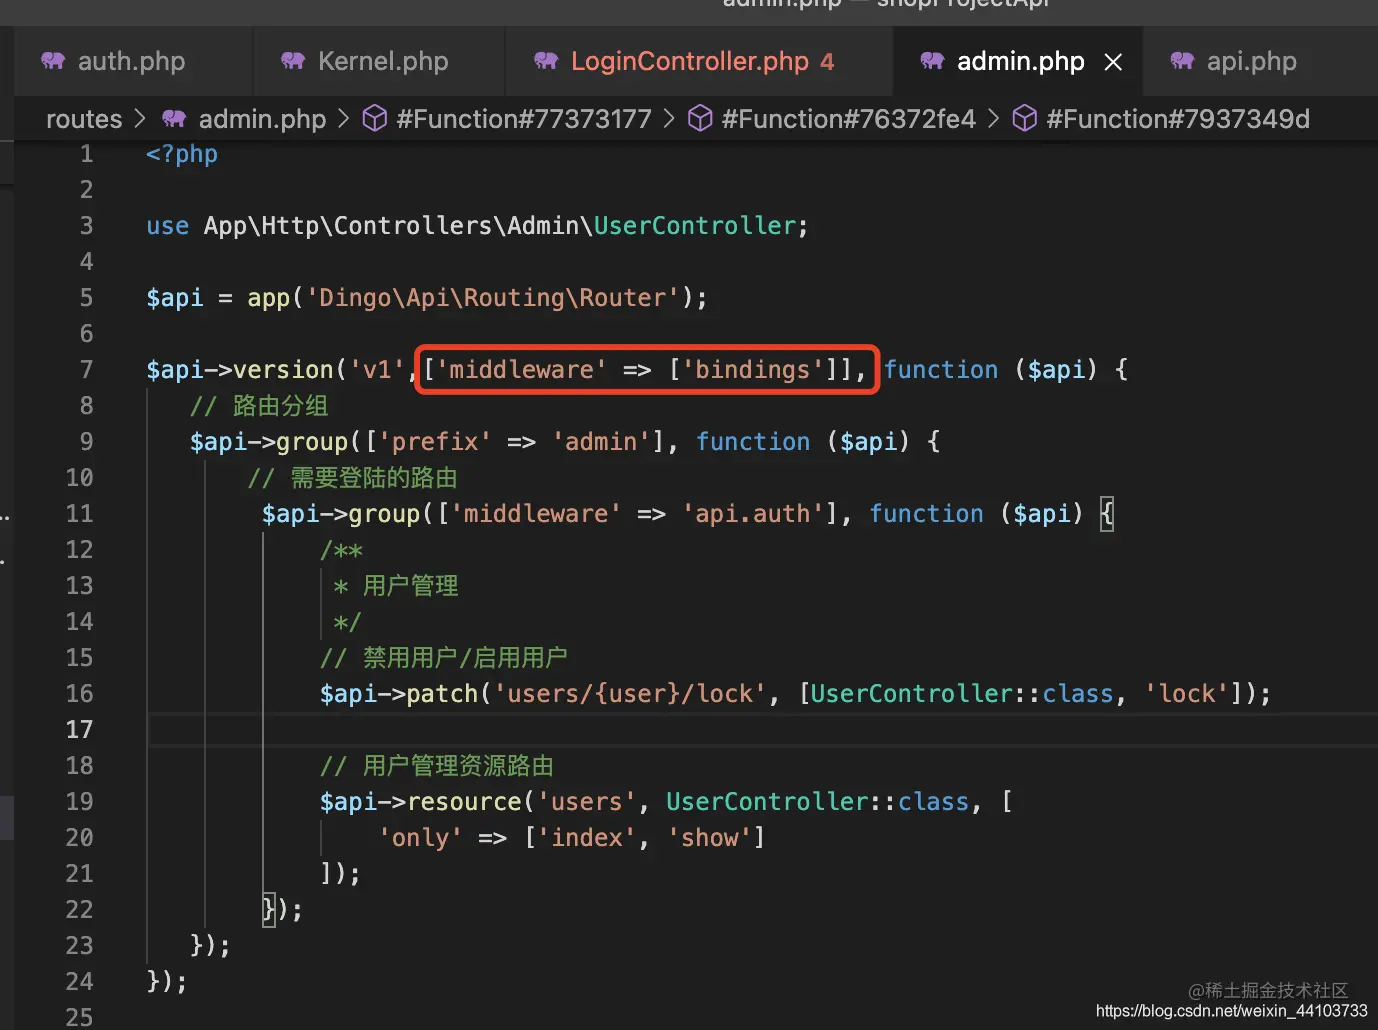Click the PHP elephant icon on auth.php tab
The image size is (1378, 1030).
pyautogui.click(x=53, y=61)
